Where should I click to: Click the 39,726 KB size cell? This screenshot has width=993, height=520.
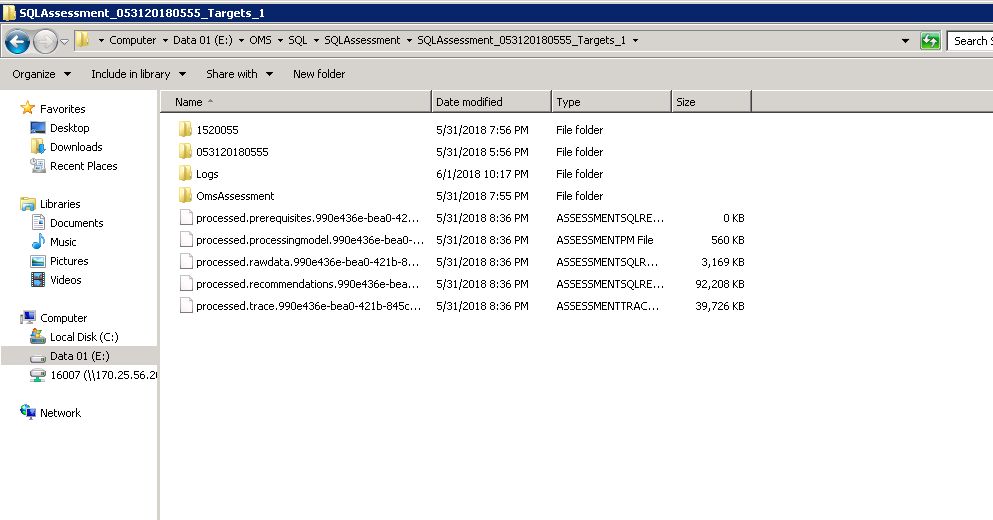pos(719,306)
